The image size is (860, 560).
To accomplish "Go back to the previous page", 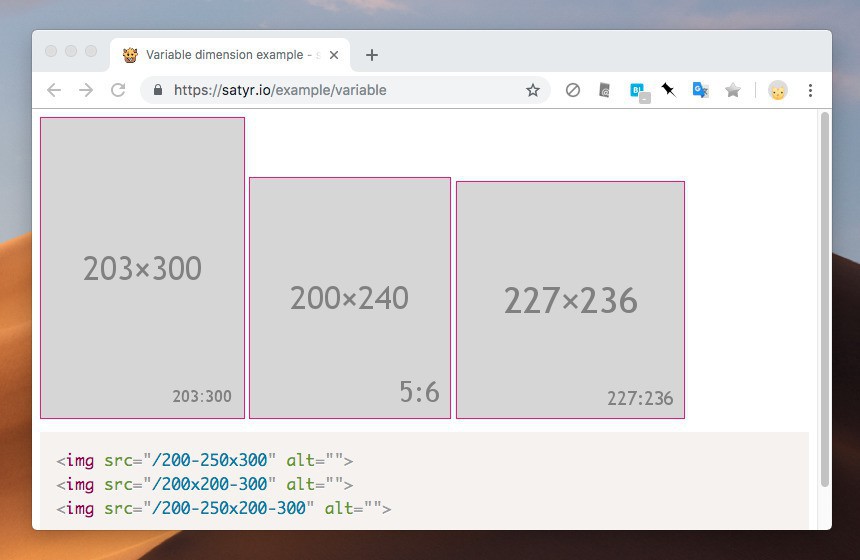I will click(x=54, y=90).
